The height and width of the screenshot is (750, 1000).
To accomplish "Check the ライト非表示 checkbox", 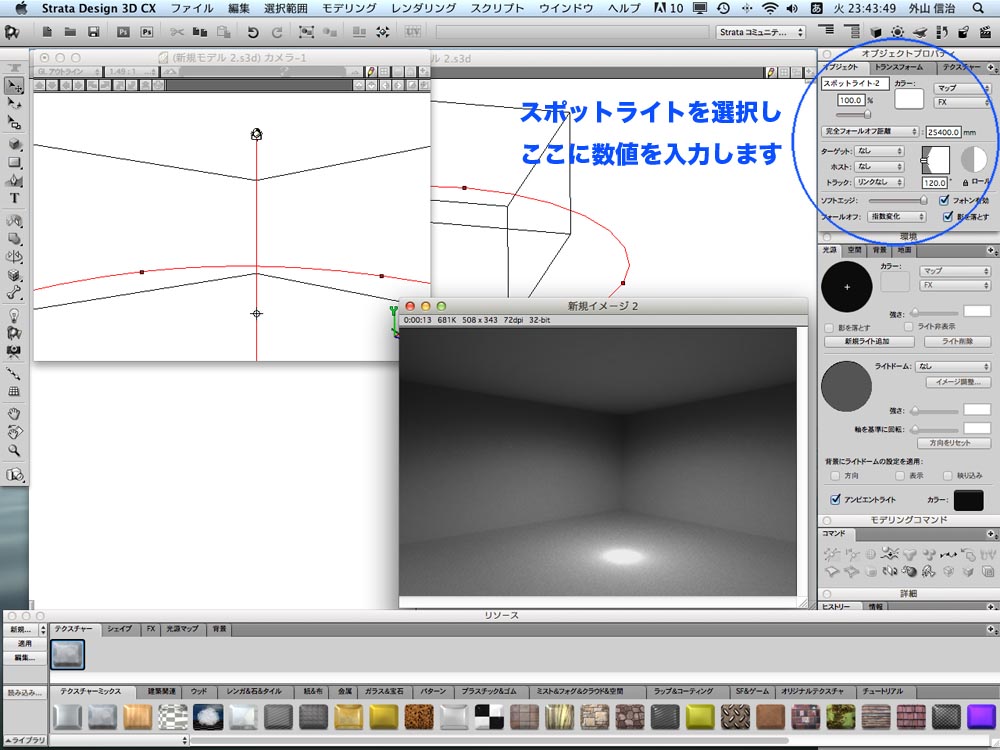I will [908, 327].
